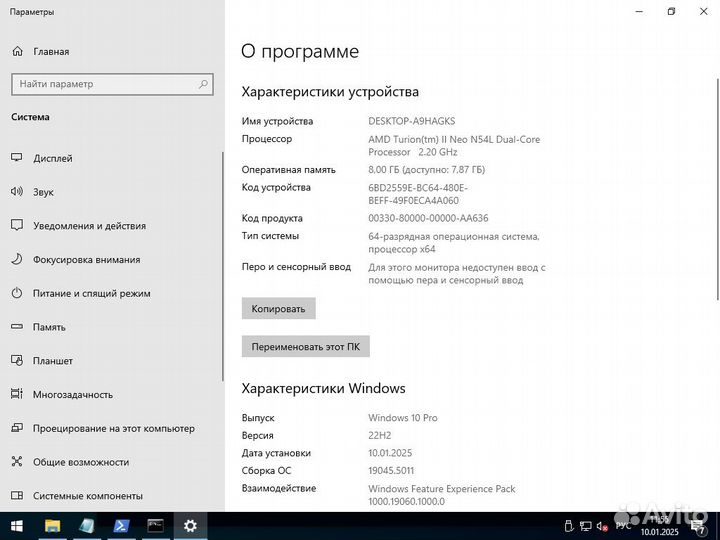Click the 19045.5011 OS build value
This screenshot has height=540, width=720.
391,471
